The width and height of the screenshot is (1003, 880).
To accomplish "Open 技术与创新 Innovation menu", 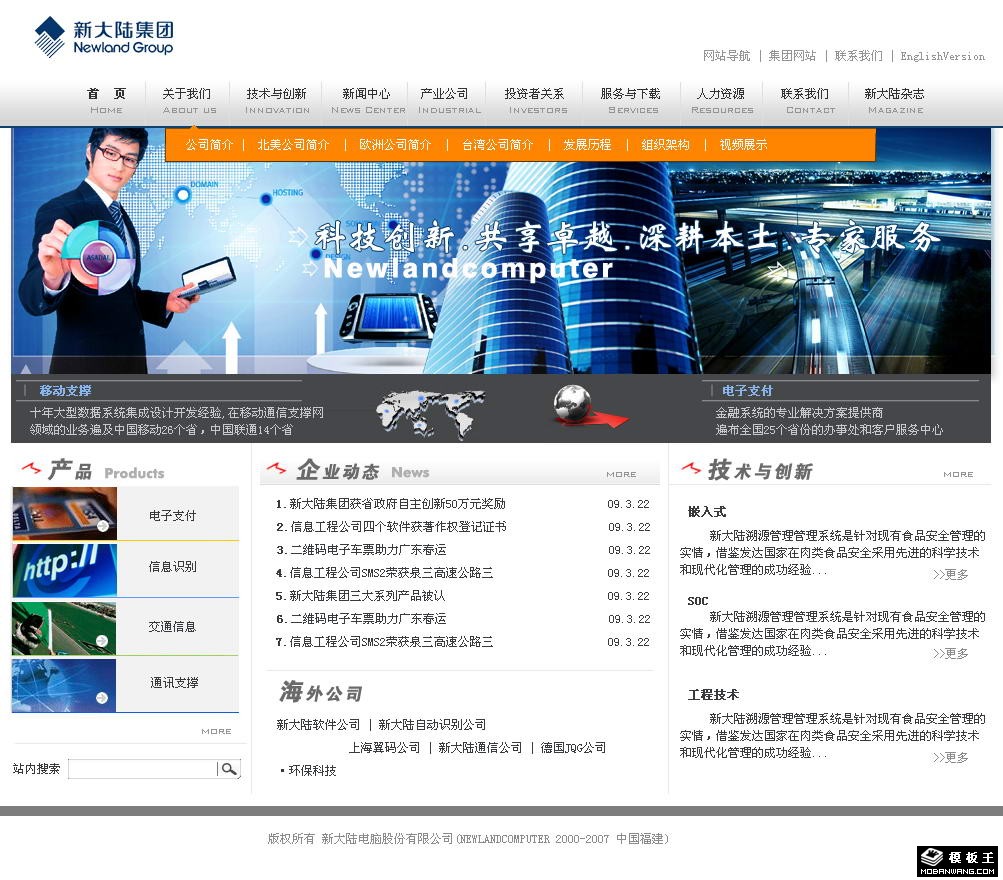I will (x=277, y=101).
